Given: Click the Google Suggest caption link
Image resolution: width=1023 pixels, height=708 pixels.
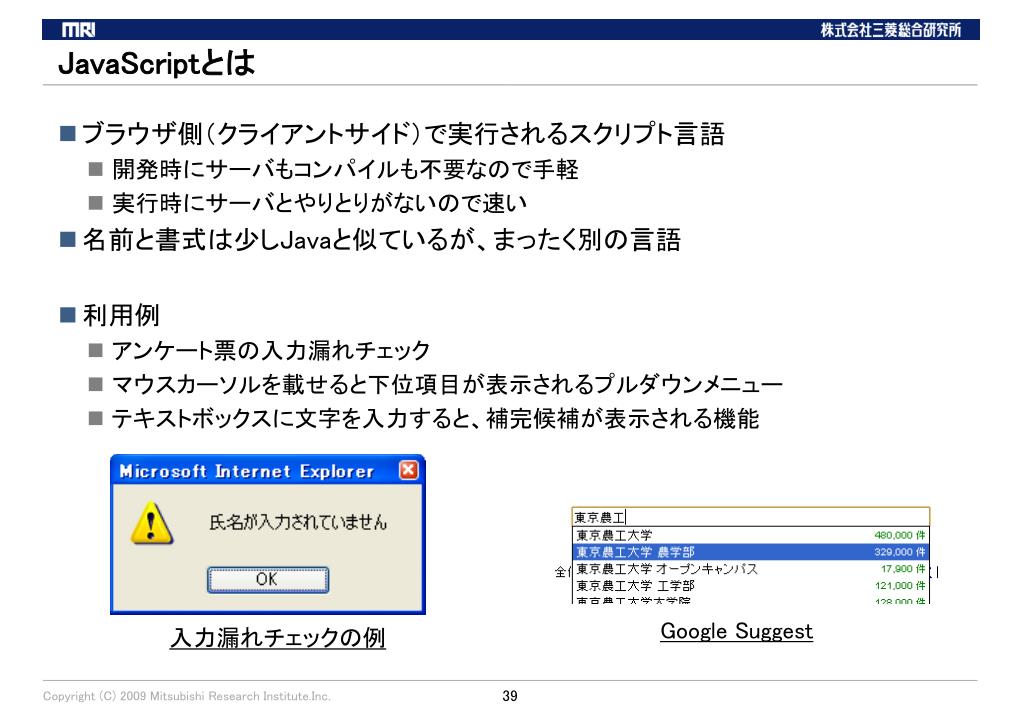Looking at the screenshot, I should [736, 632].
